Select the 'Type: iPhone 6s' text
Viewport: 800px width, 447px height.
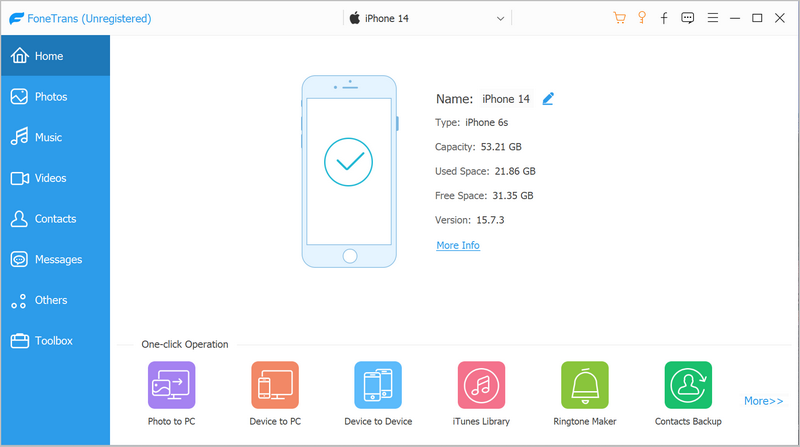point(471,122)
